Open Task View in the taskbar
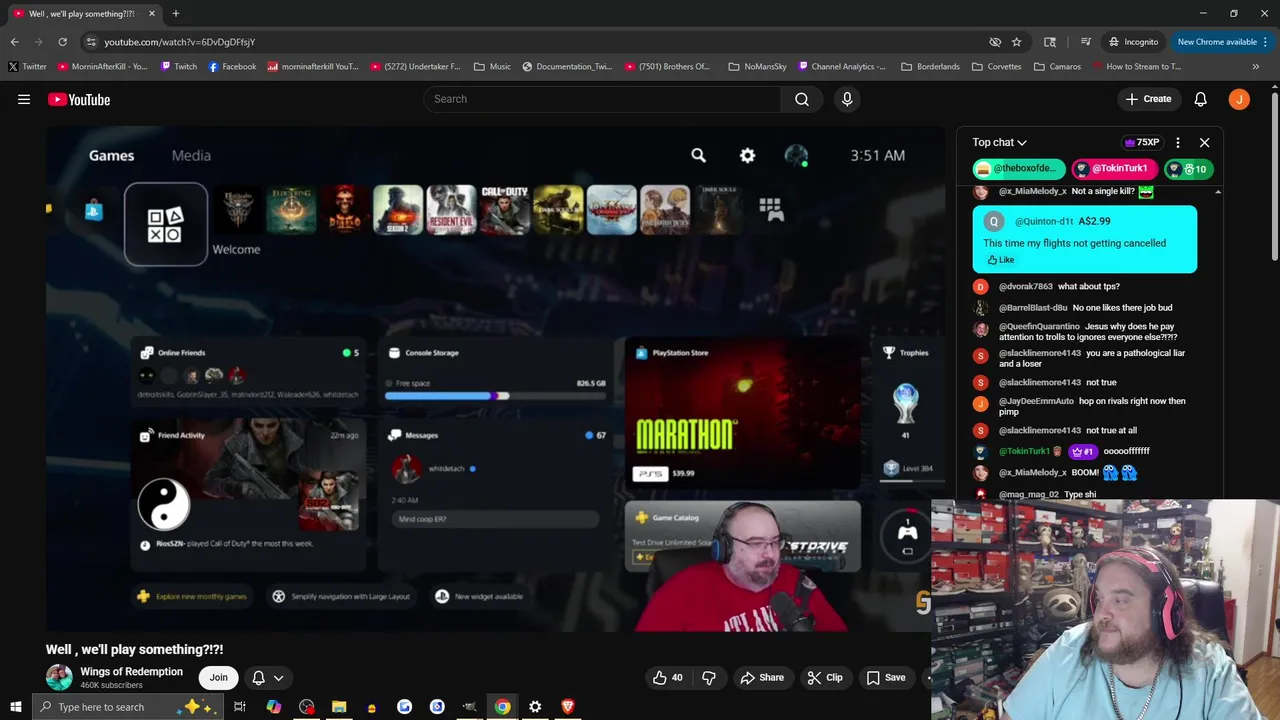 click(x=240, y=707)
